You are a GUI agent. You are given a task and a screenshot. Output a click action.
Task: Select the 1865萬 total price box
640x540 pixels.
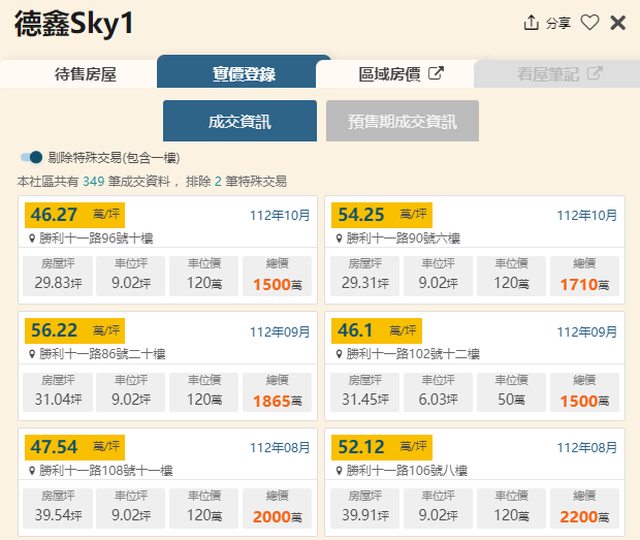(277, 392)
